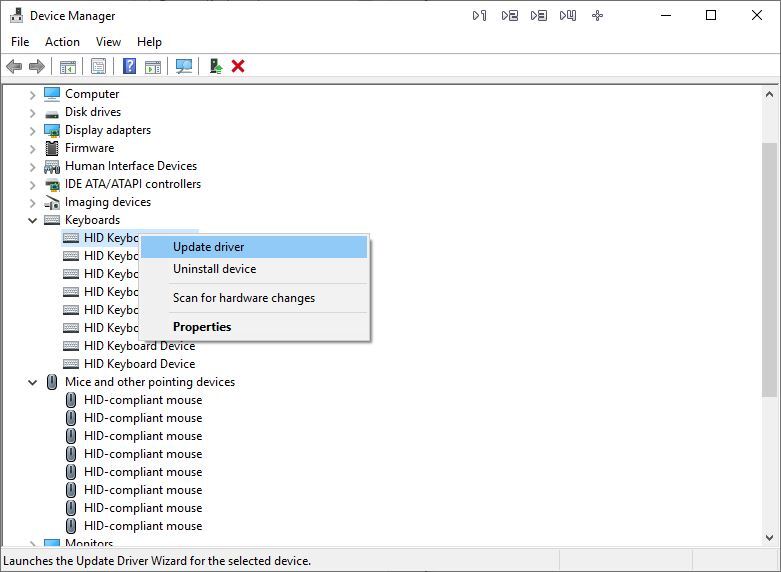The width and height of the screenshot is (781, 572).
Task: Close the Device Manager window
Action: click(757, 15)
